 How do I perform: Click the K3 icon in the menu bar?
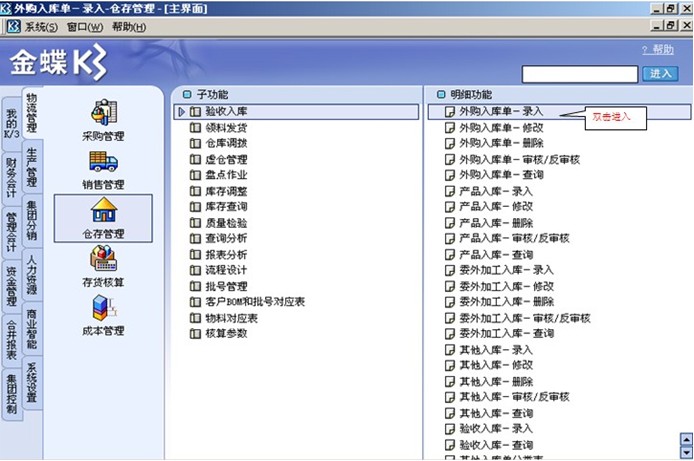click(x=13, y=27)
